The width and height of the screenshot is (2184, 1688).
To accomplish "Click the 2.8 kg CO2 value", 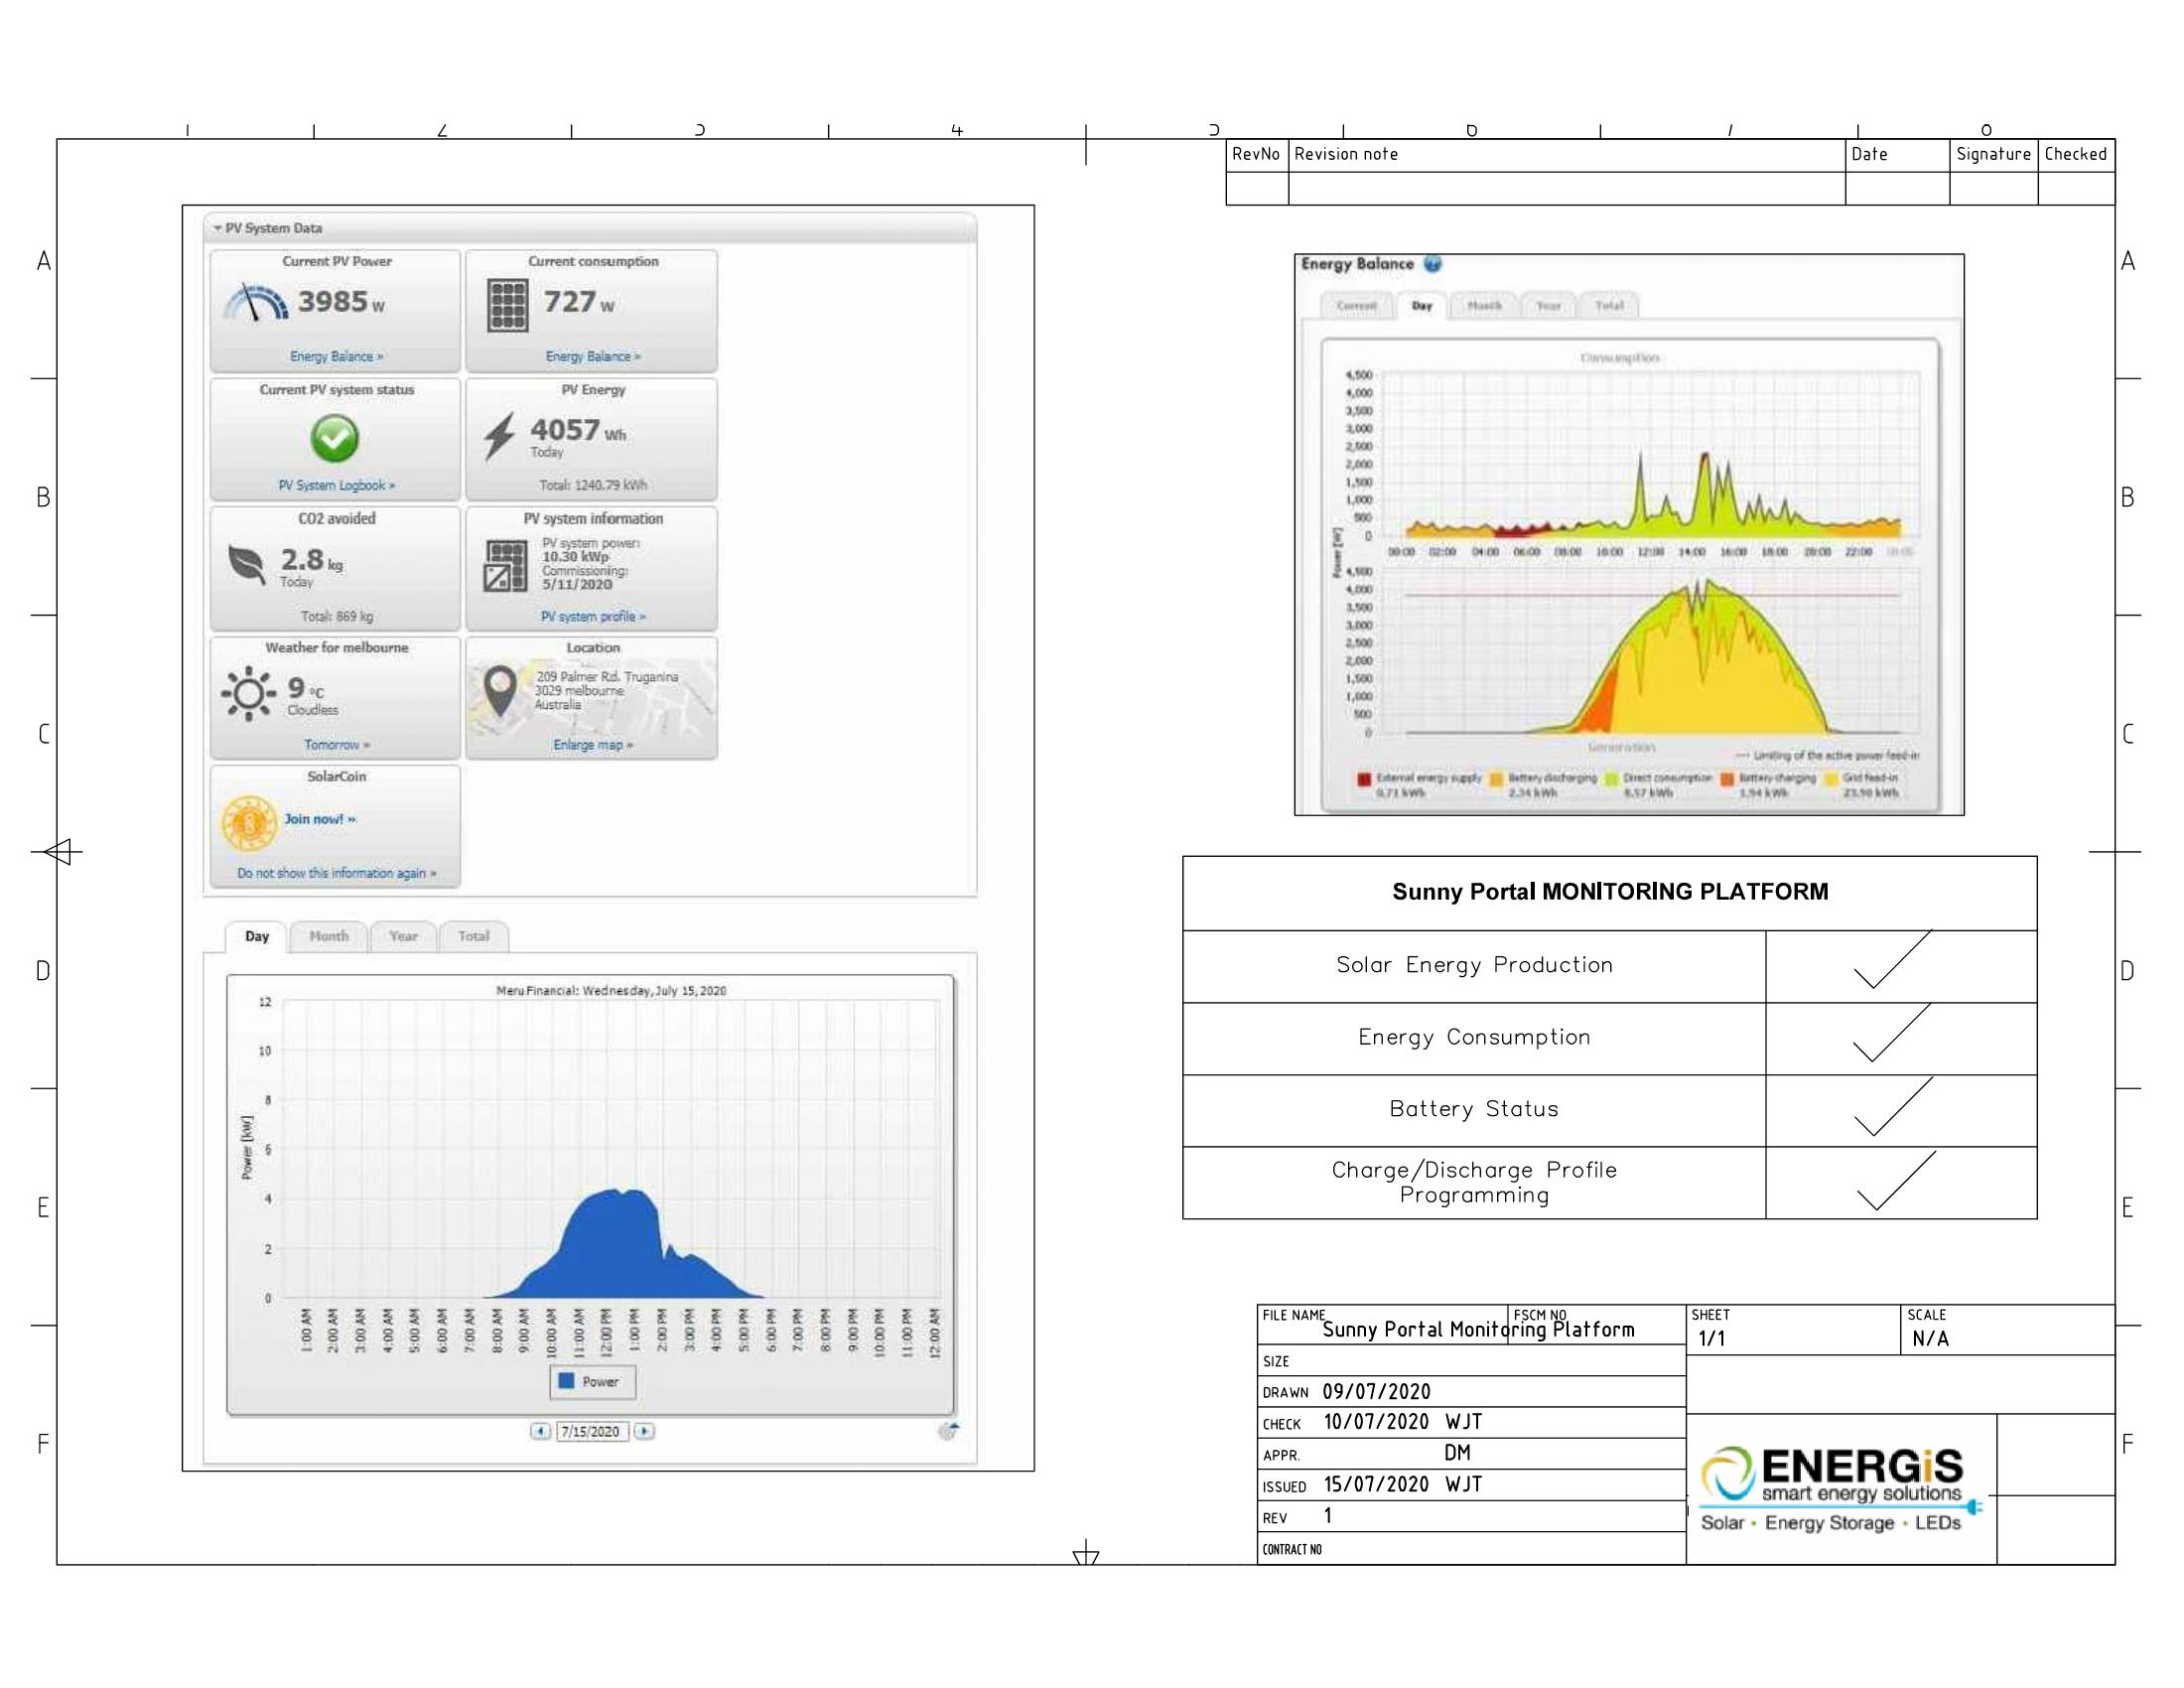I will tap(311, 560).
